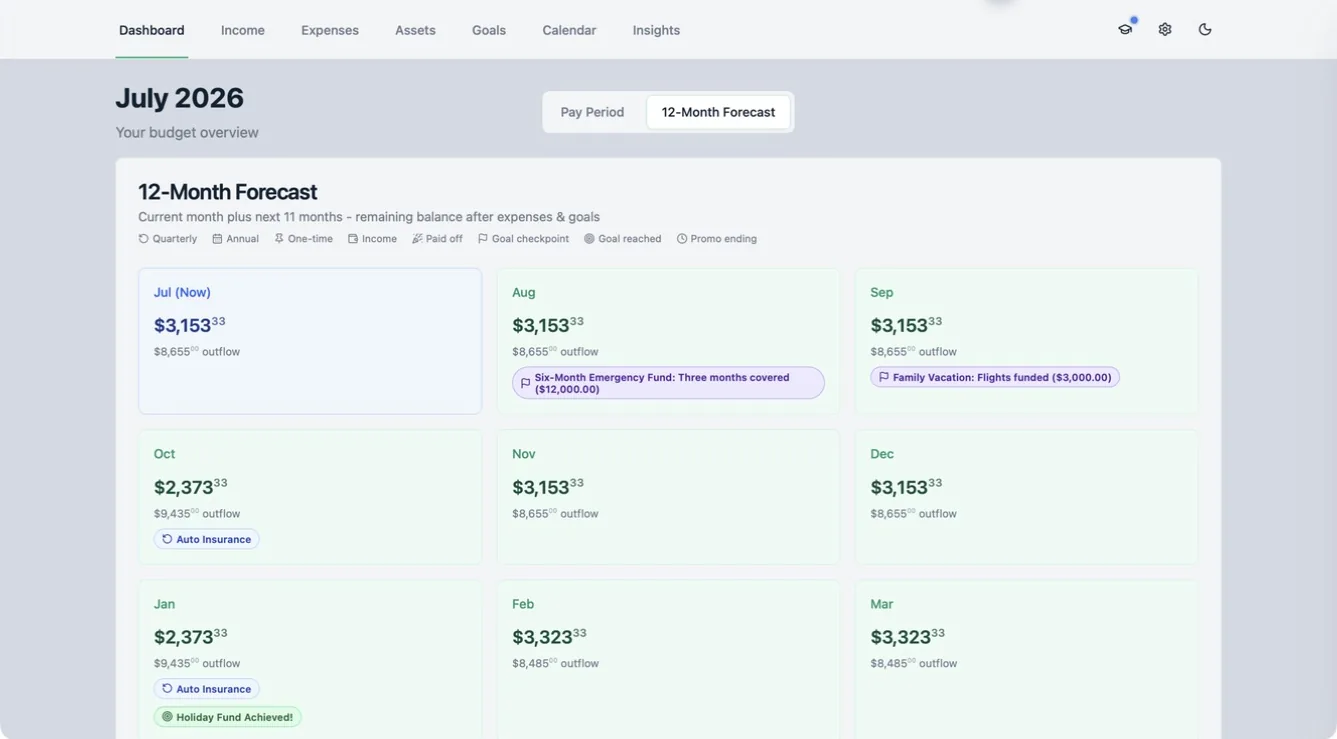Open the Six-Month Emergency Fund checkpoint badge
This screenshot has width=1337, height=739.
(668, 383)
